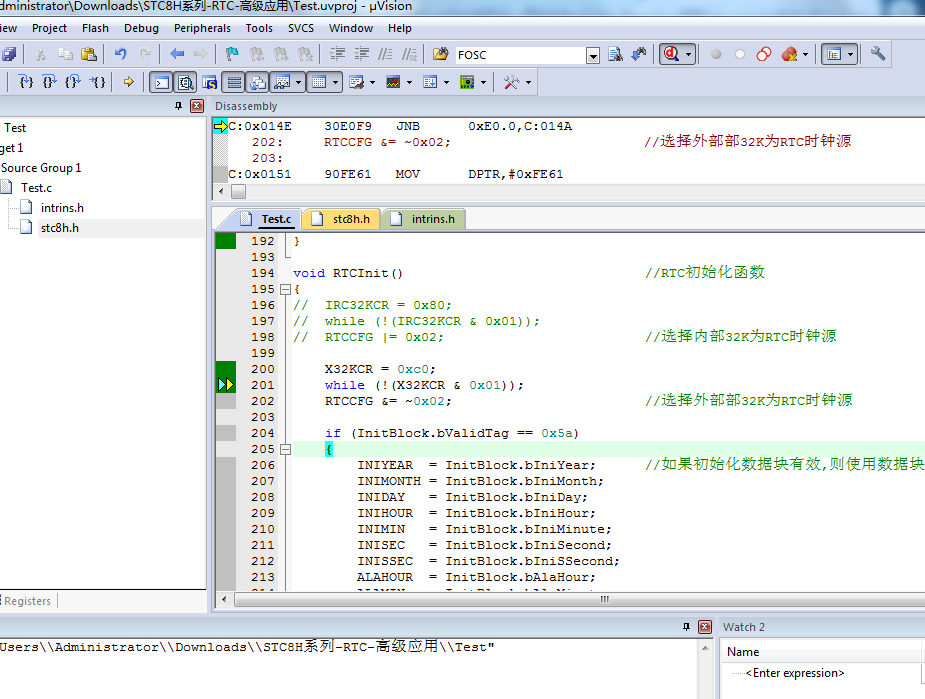
Task: Click Step Into icon
Action: [26, 82]
